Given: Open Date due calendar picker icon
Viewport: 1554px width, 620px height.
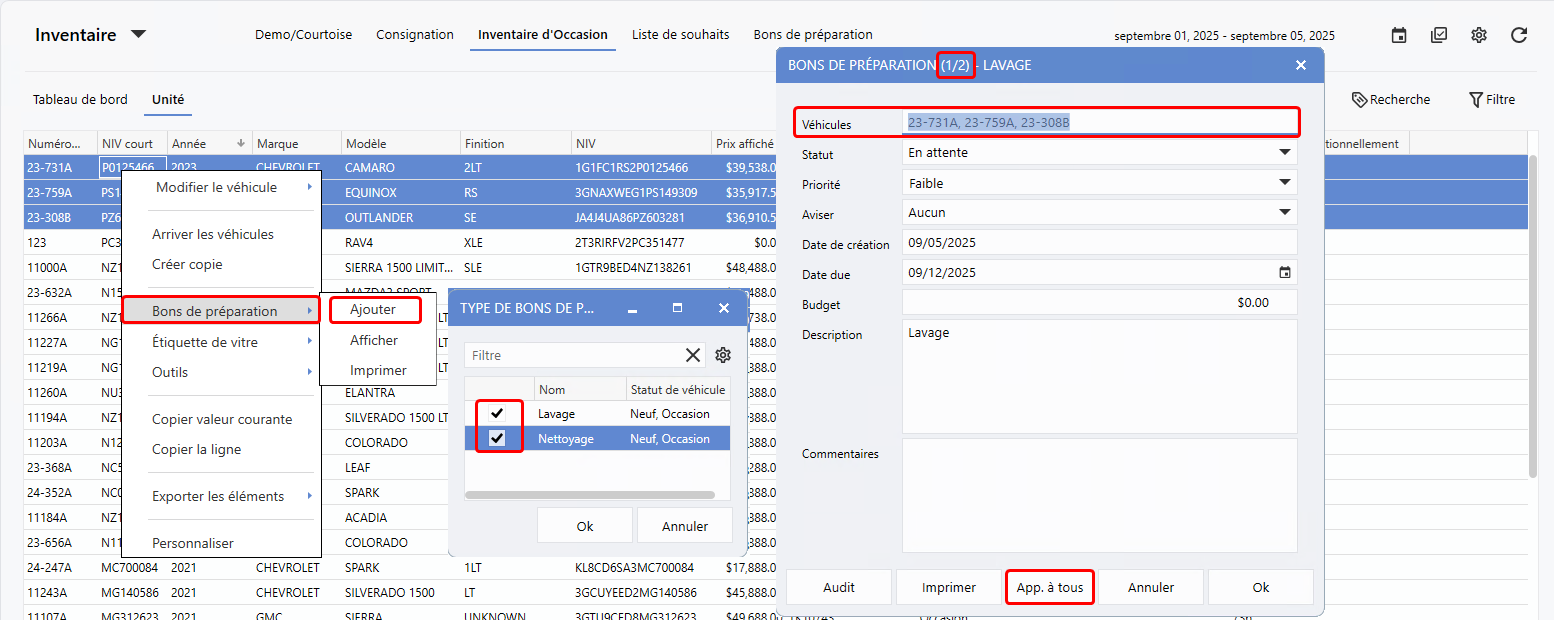Looking at the screenshot, I should click(1285, 273).
